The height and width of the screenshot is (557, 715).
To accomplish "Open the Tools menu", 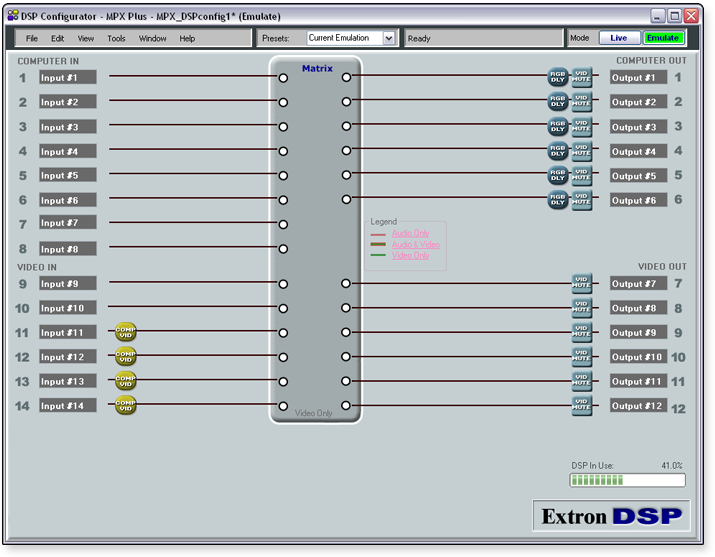I will (116, 38).
